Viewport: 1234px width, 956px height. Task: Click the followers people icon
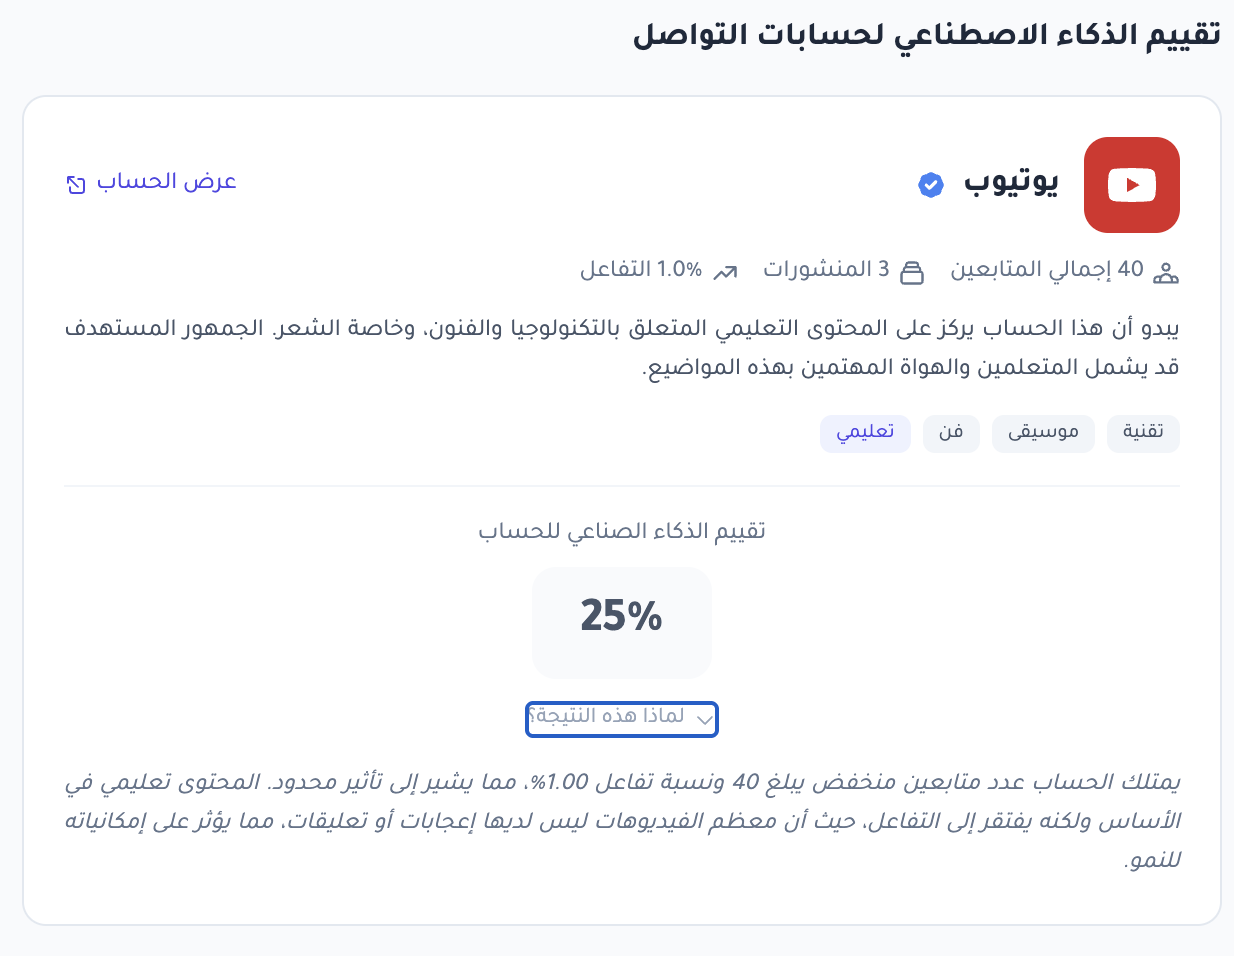pos(1165,272)
